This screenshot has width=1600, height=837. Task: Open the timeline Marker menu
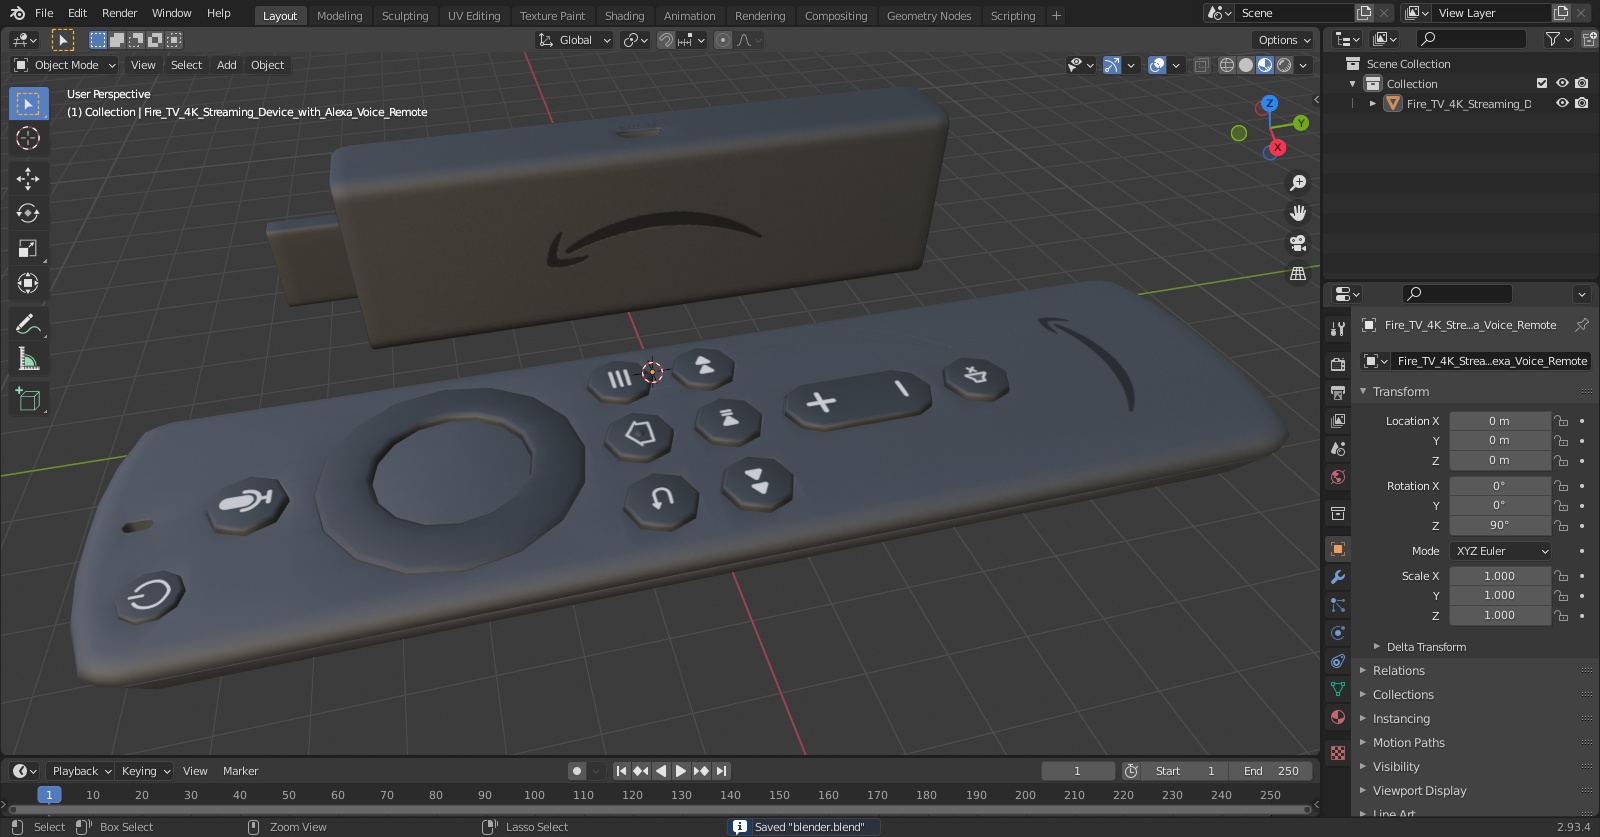pos(240,771)
